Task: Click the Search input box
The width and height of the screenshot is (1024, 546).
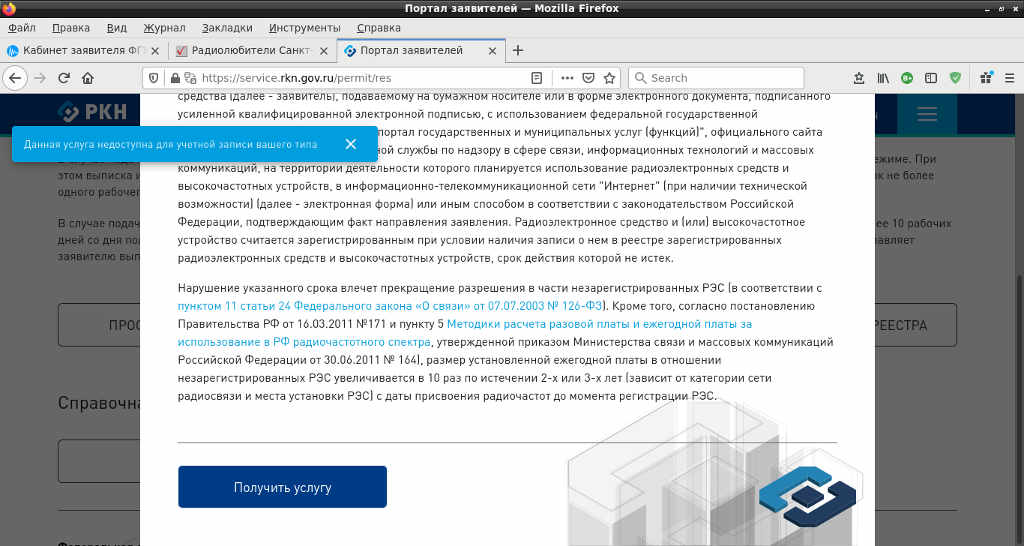Action: [x=716, y=78]
